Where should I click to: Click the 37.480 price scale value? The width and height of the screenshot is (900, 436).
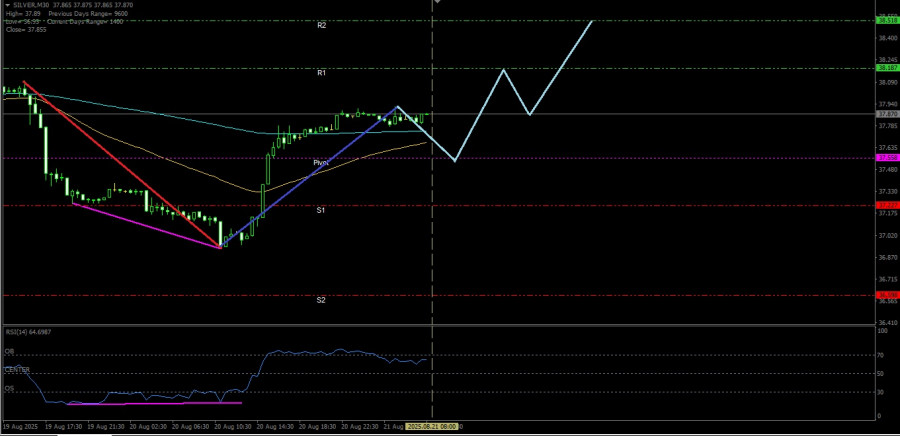coord(887,170)
